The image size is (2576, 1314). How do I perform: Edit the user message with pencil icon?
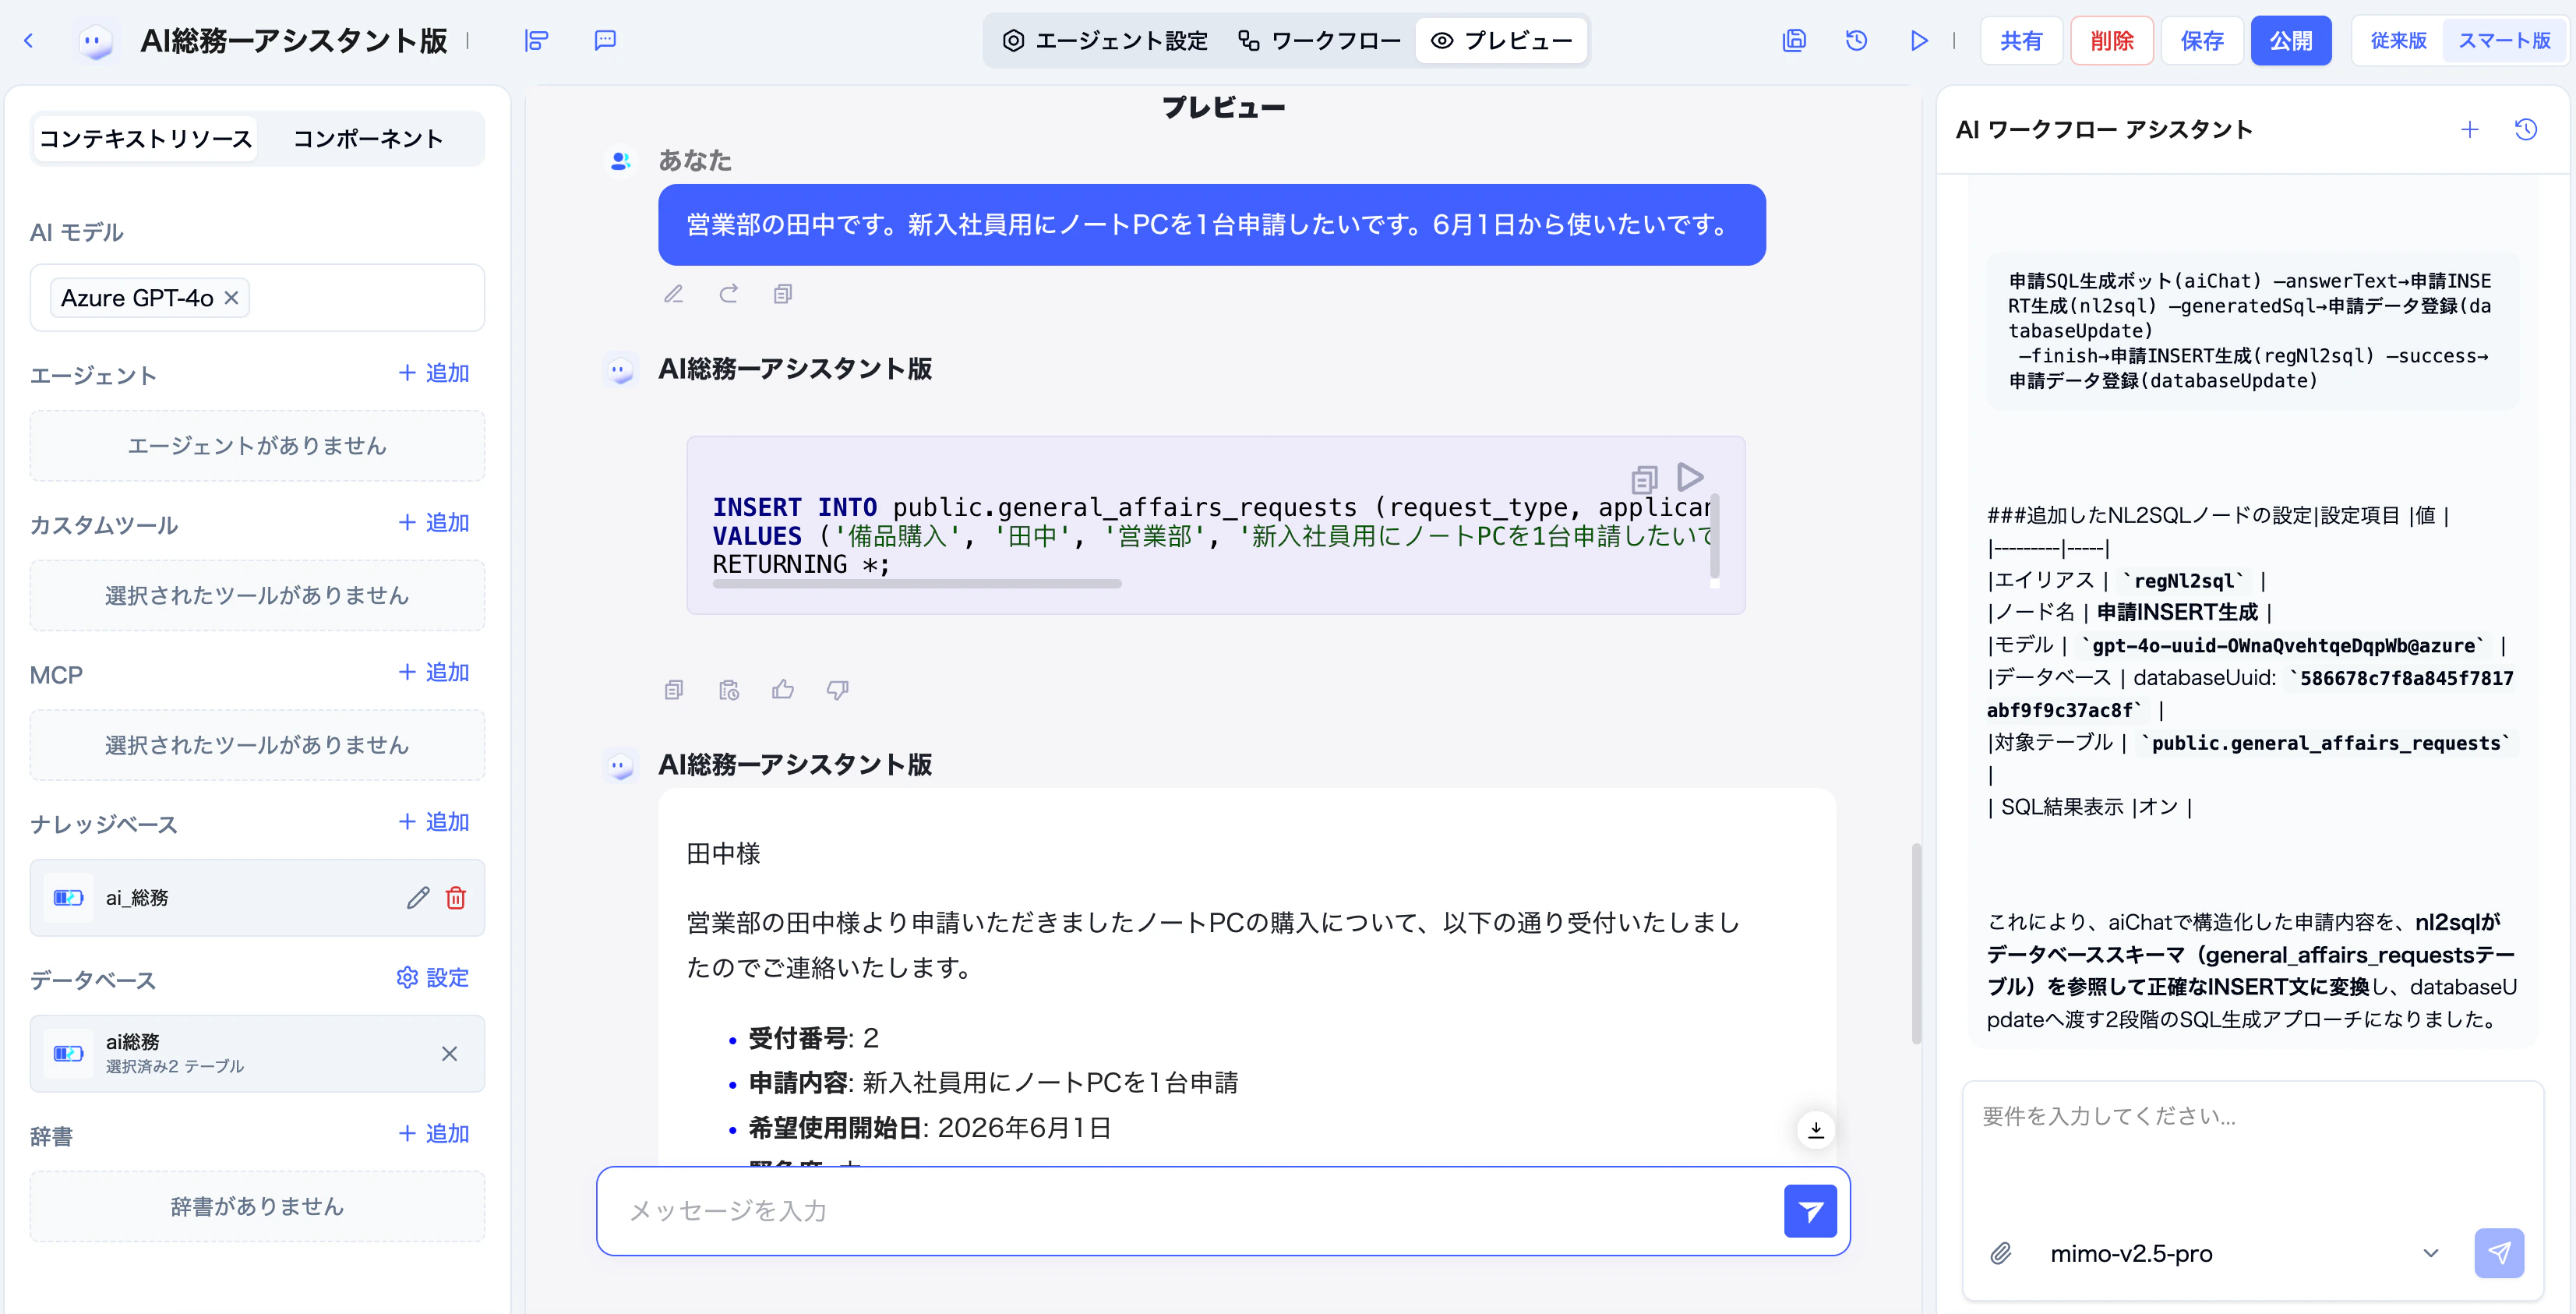pos(674,293)
